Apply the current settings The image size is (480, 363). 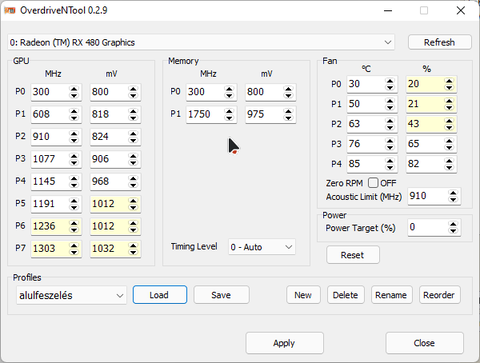284,343
